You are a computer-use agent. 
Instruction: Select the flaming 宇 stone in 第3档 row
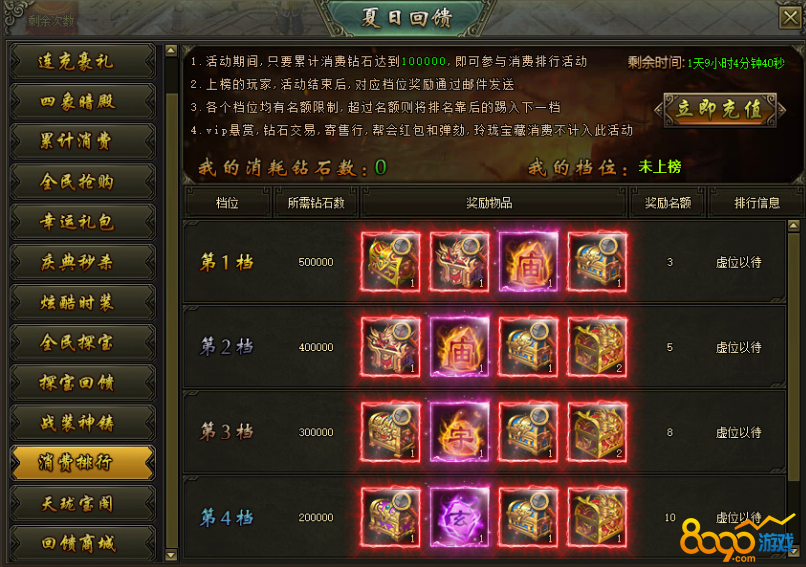pos(460,432)
